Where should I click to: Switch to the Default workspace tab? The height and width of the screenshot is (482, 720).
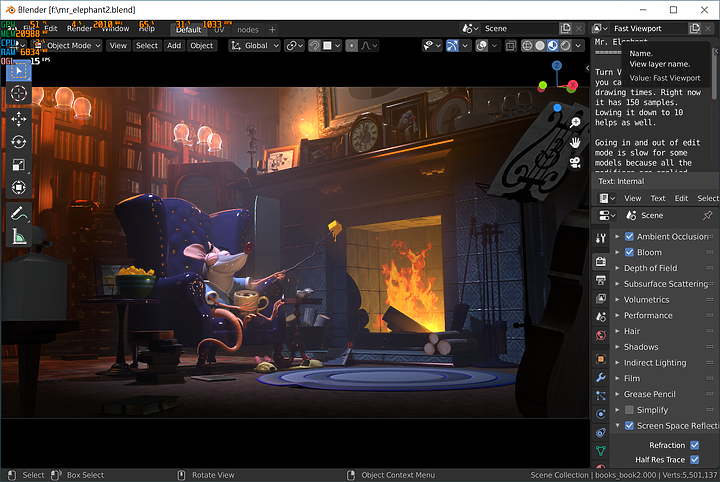(x=188, y=30)
